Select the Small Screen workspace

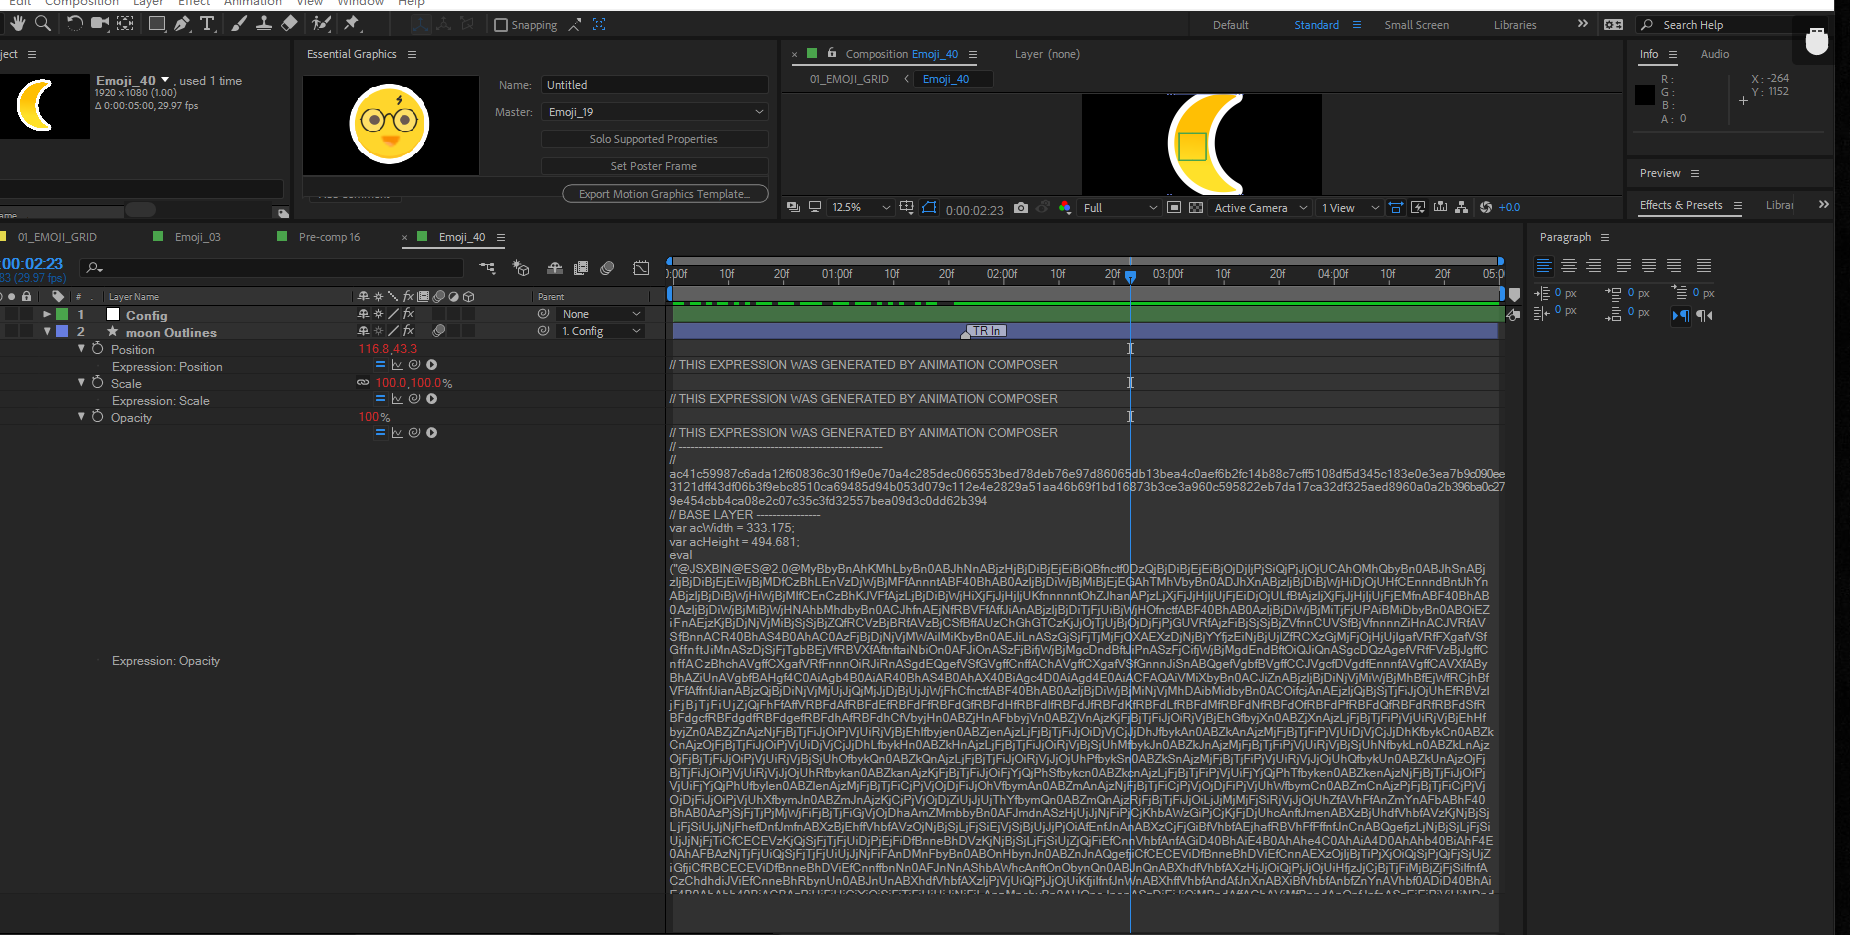1416,25
